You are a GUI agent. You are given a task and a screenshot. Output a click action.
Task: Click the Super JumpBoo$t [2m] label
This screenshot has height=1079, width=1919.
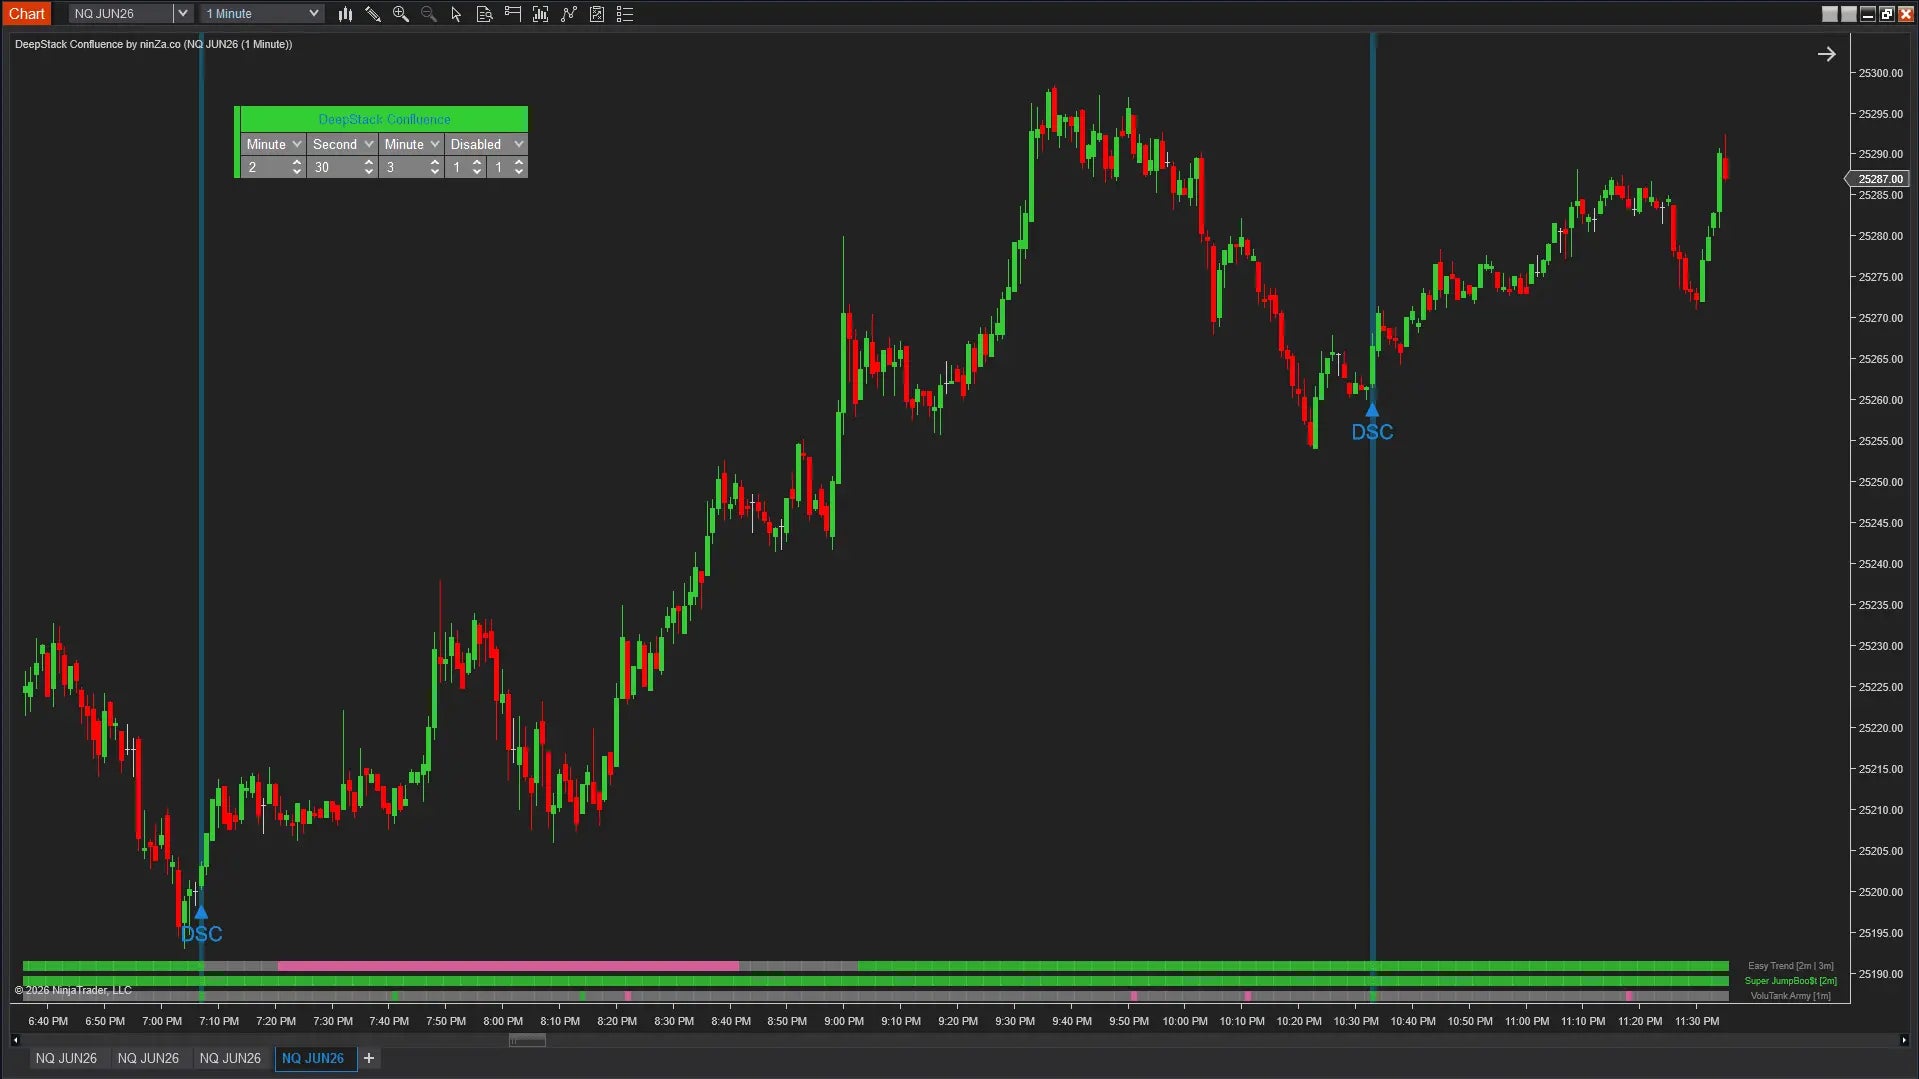[x=1790, y=981]
